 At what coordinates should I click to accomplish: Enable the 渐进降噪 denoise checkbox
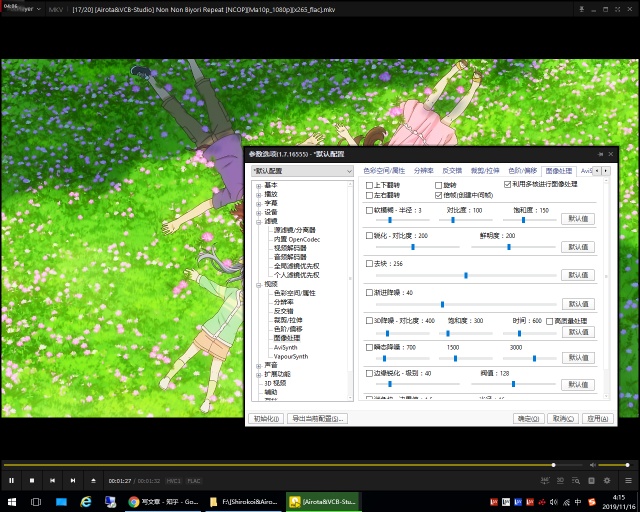(369, 293)
